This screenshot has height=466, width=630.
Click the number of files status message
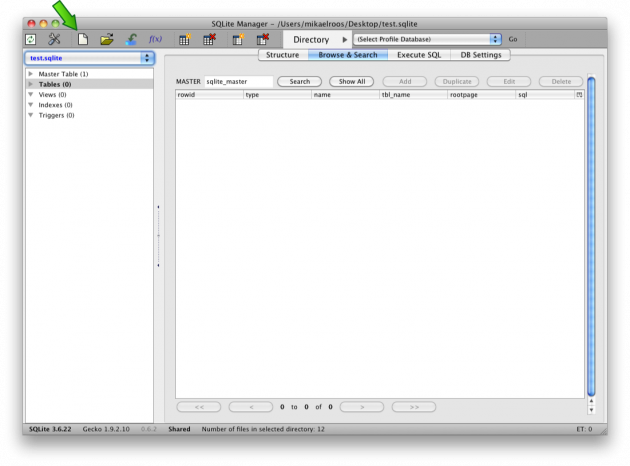(x=263, y=429)
